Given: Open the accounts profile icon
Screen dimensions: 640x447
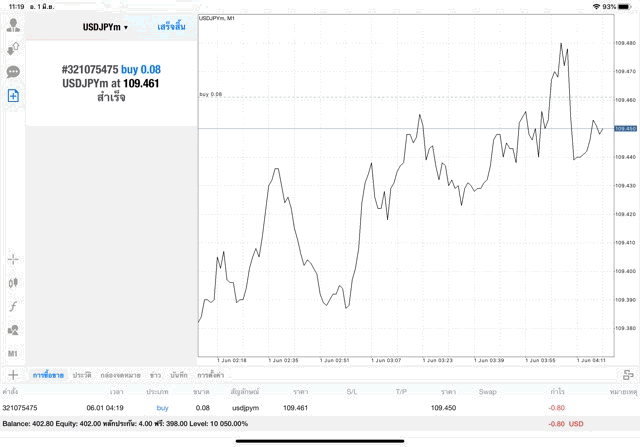Looking at the screenshot, I should [x=14, y=22].
